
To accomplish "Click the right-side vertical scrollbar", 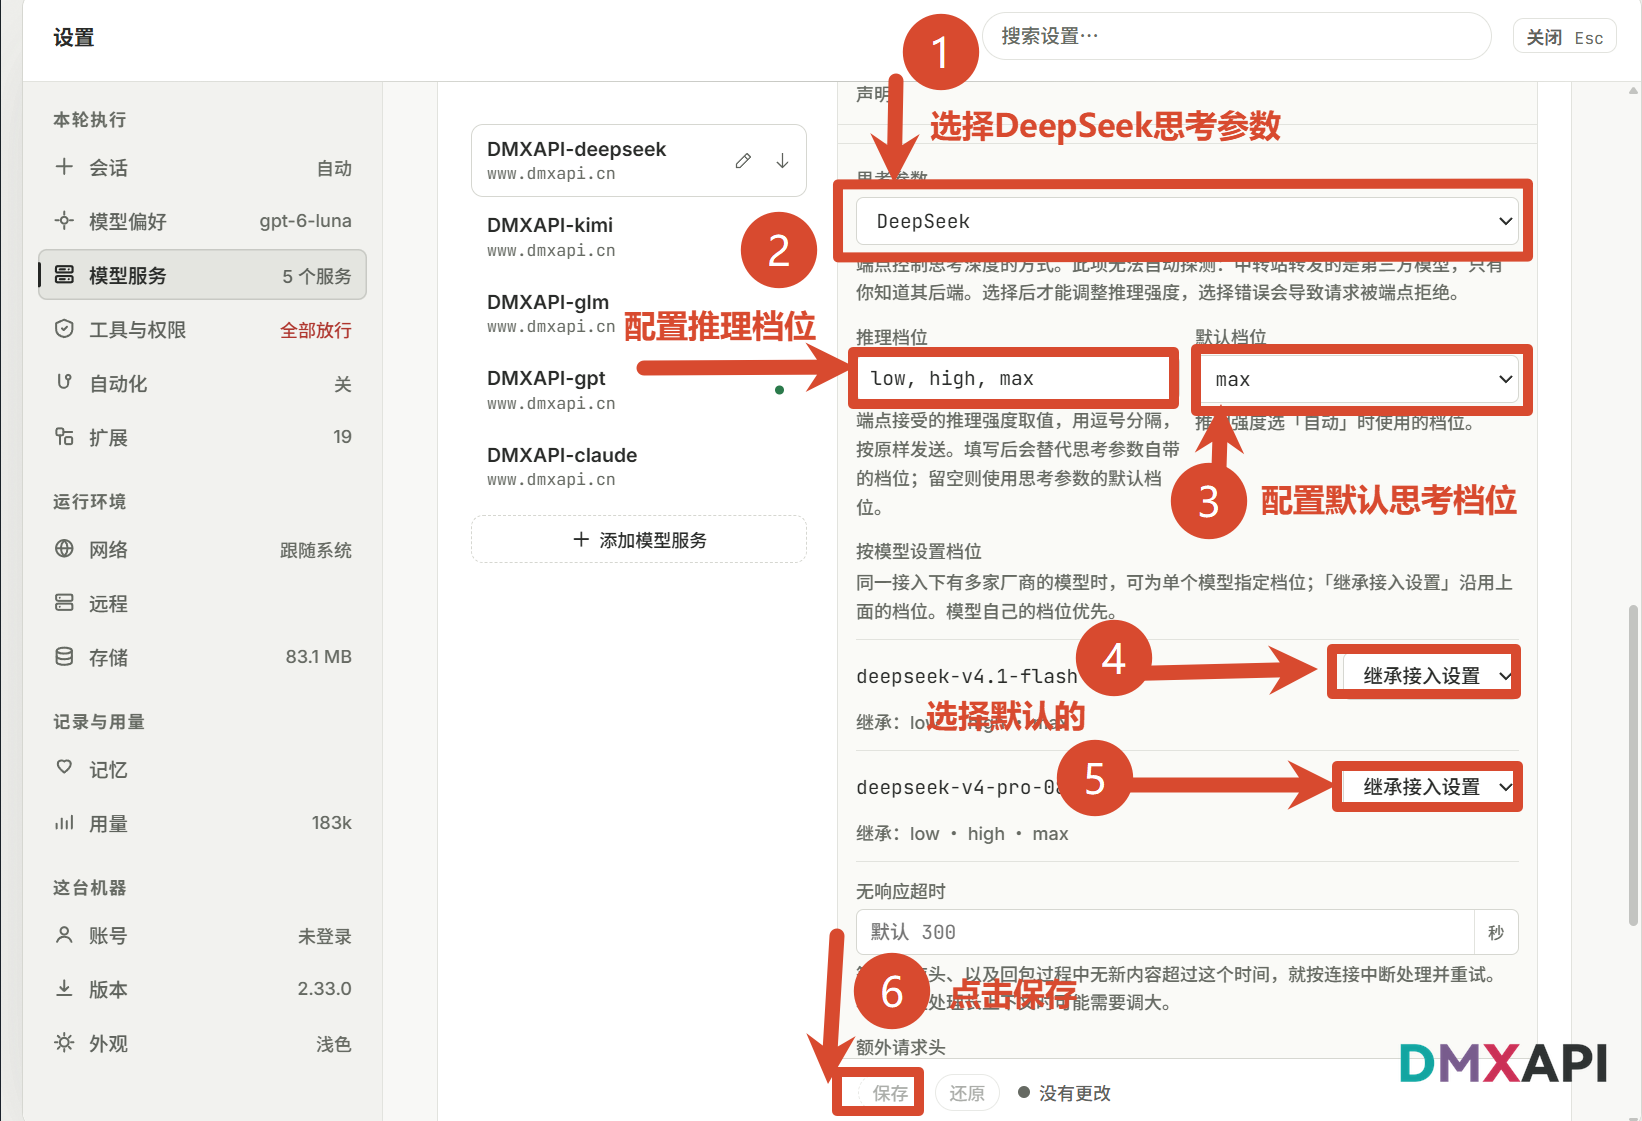I will click(x=1634, y=764).
